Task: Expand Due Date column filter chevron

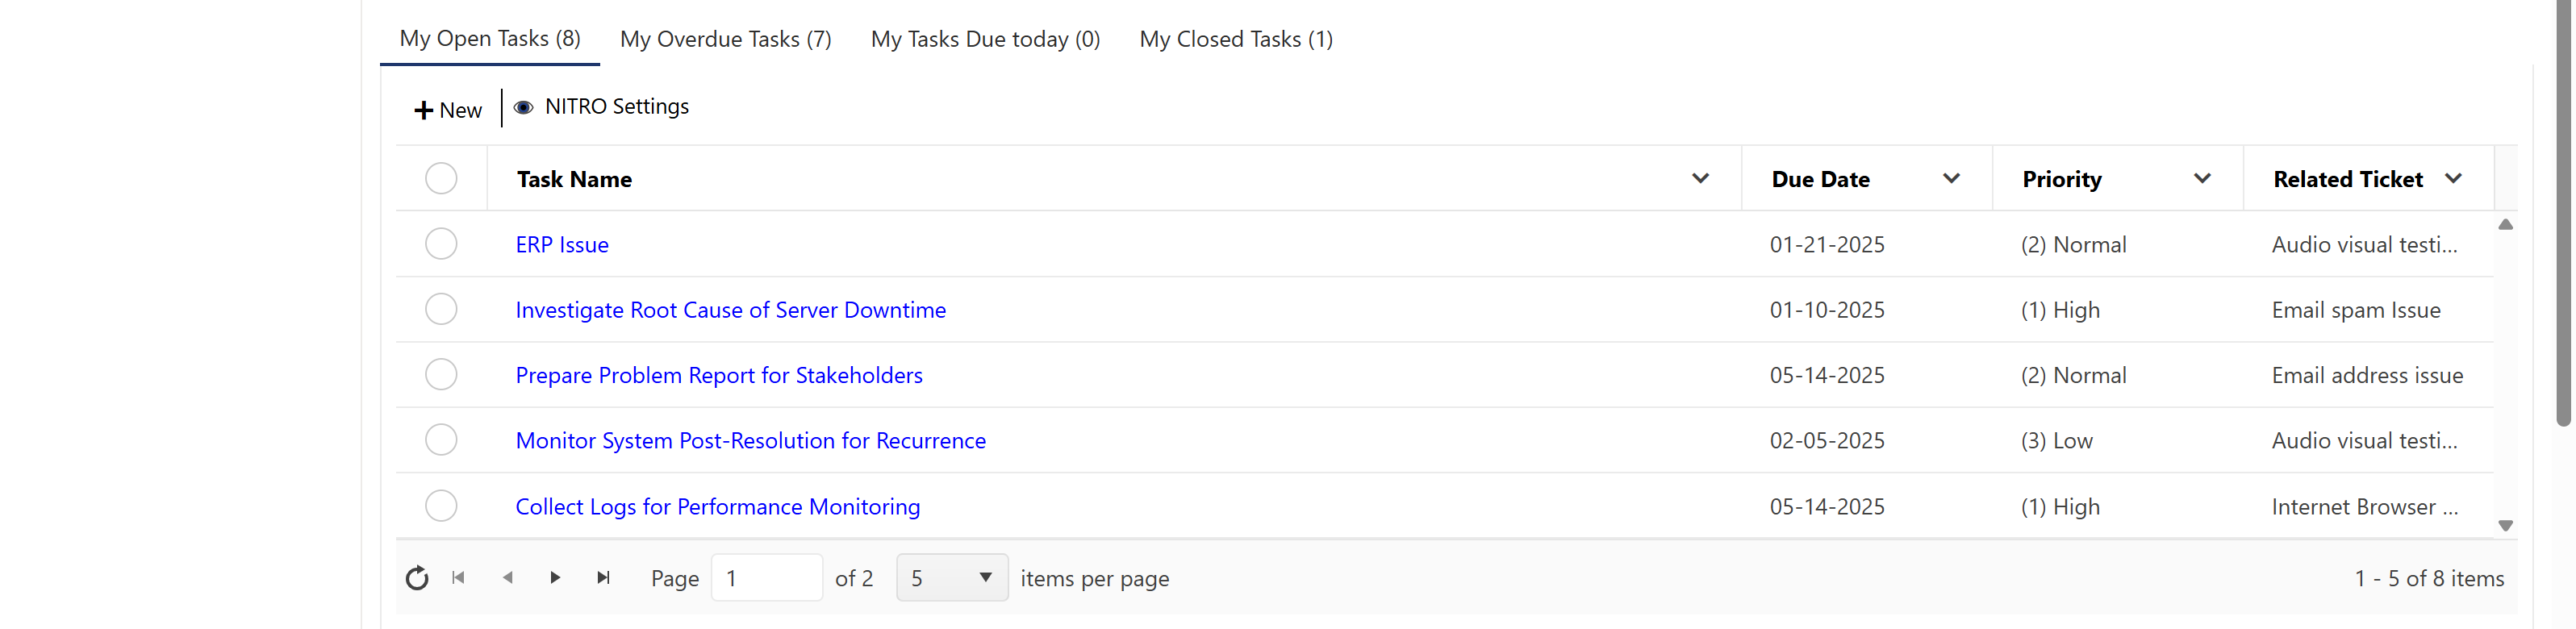Action: (1951, 179)
